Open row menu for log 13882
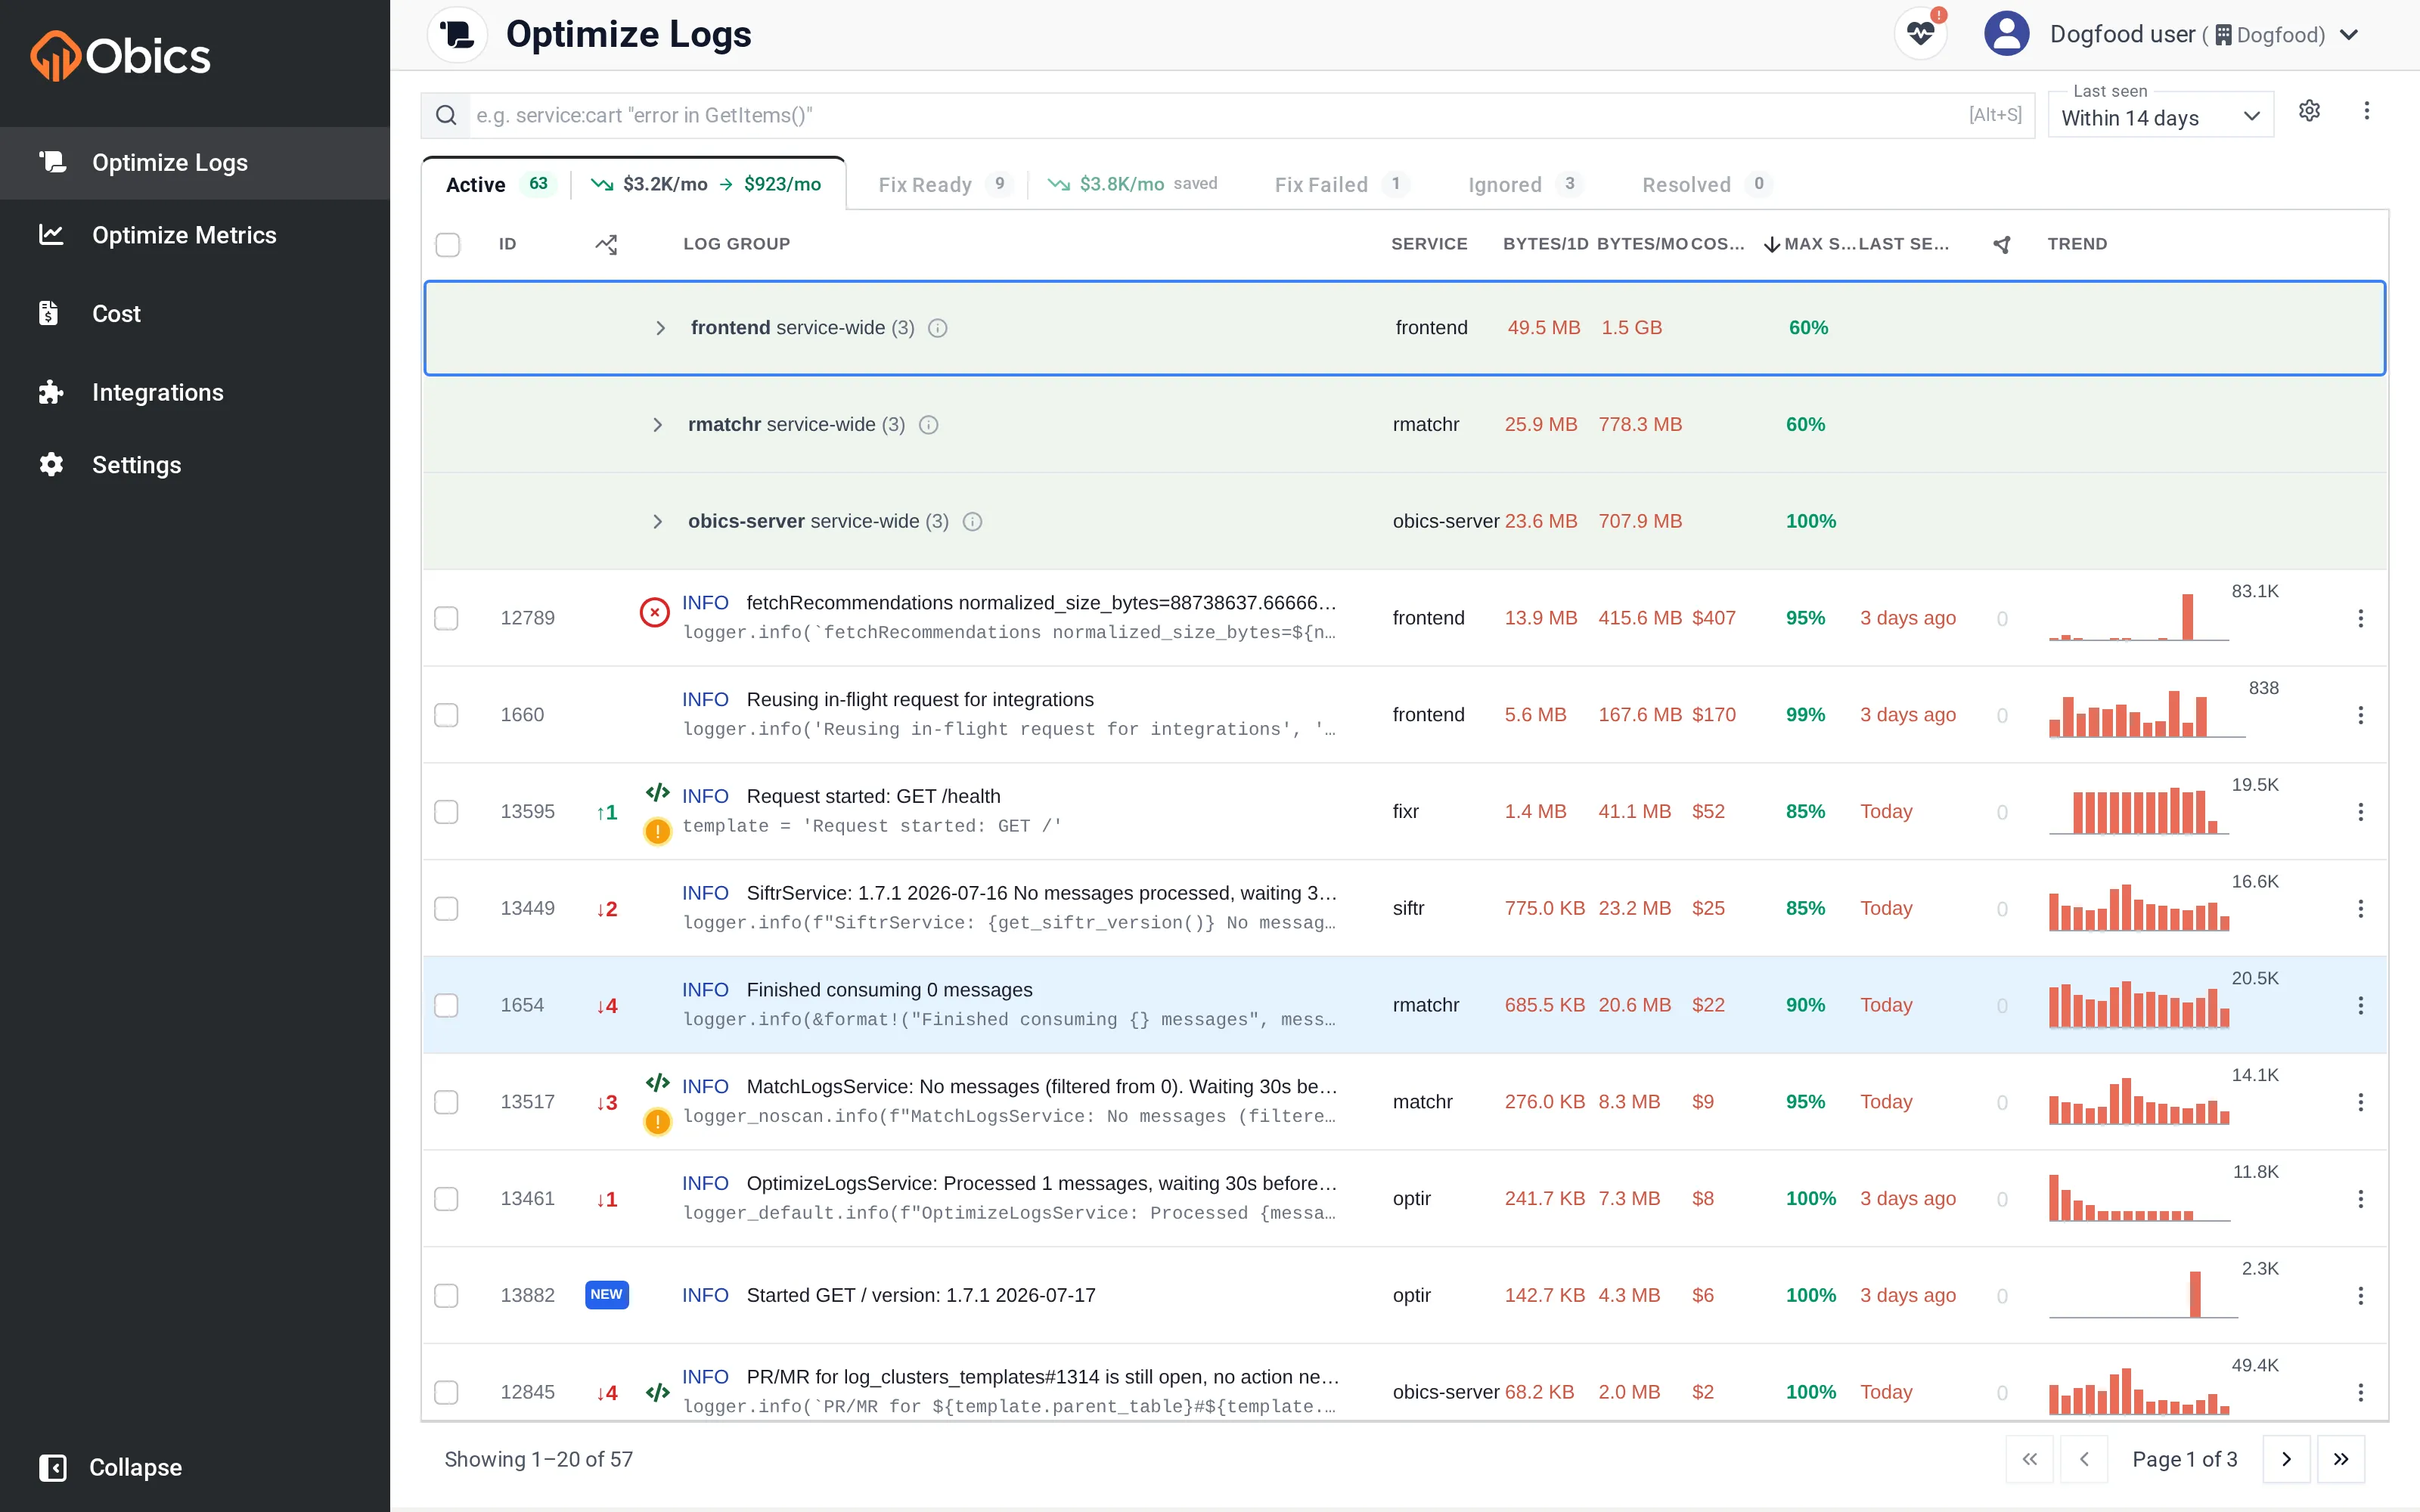Image resolution: width=2420 pixels, height=1512 pixels. [2360, 1296]
